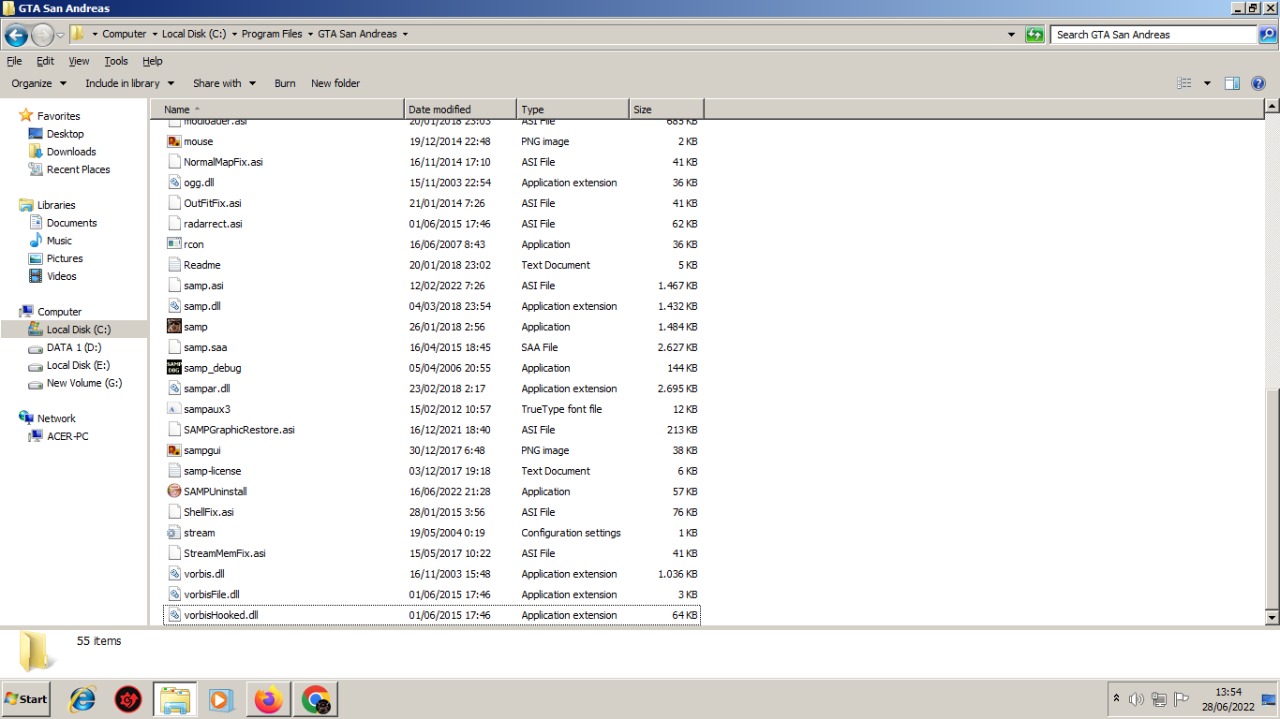Screen dimensions: 1280x719
Task: Click the volume speaker tray icon
Action: point(1136,699)
